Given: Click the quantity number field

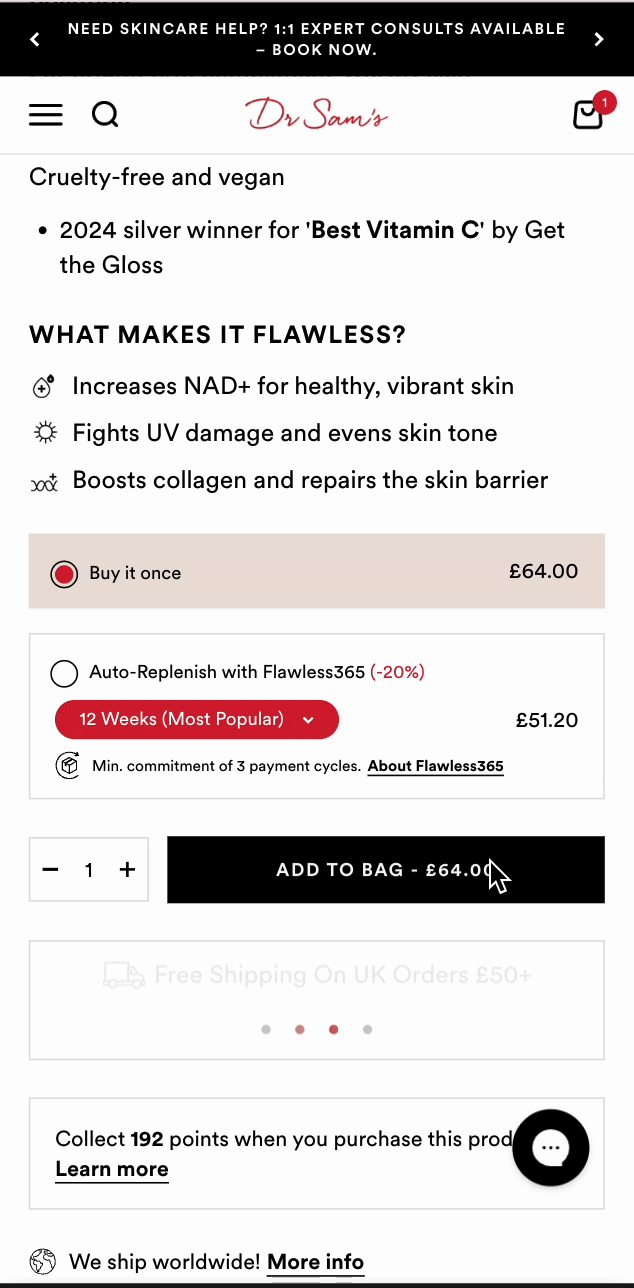Looking at the screenshot, I should click(89, 870).
